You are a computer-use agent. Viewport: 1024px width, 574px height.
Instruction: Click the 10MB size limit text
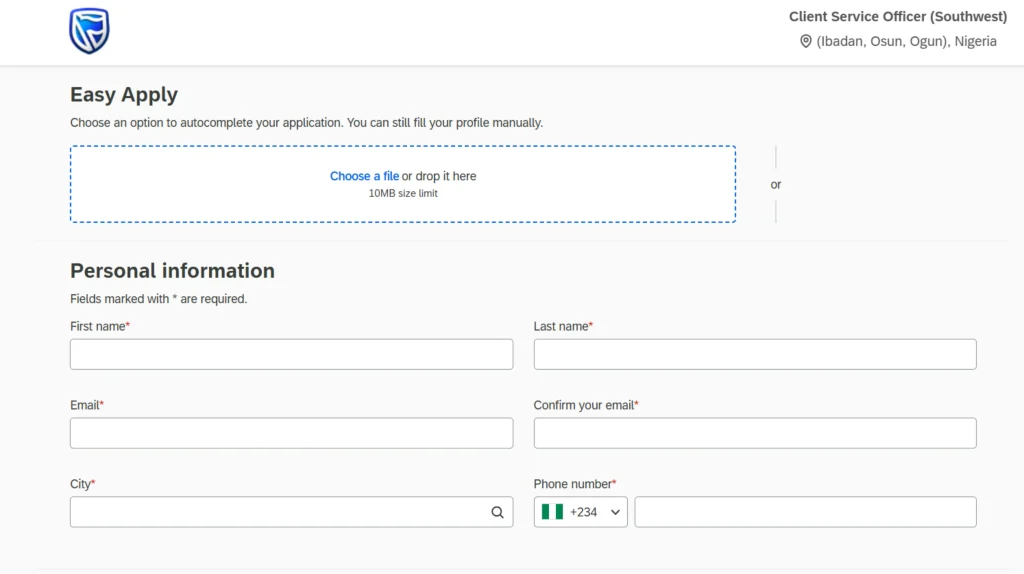[403, 193]
